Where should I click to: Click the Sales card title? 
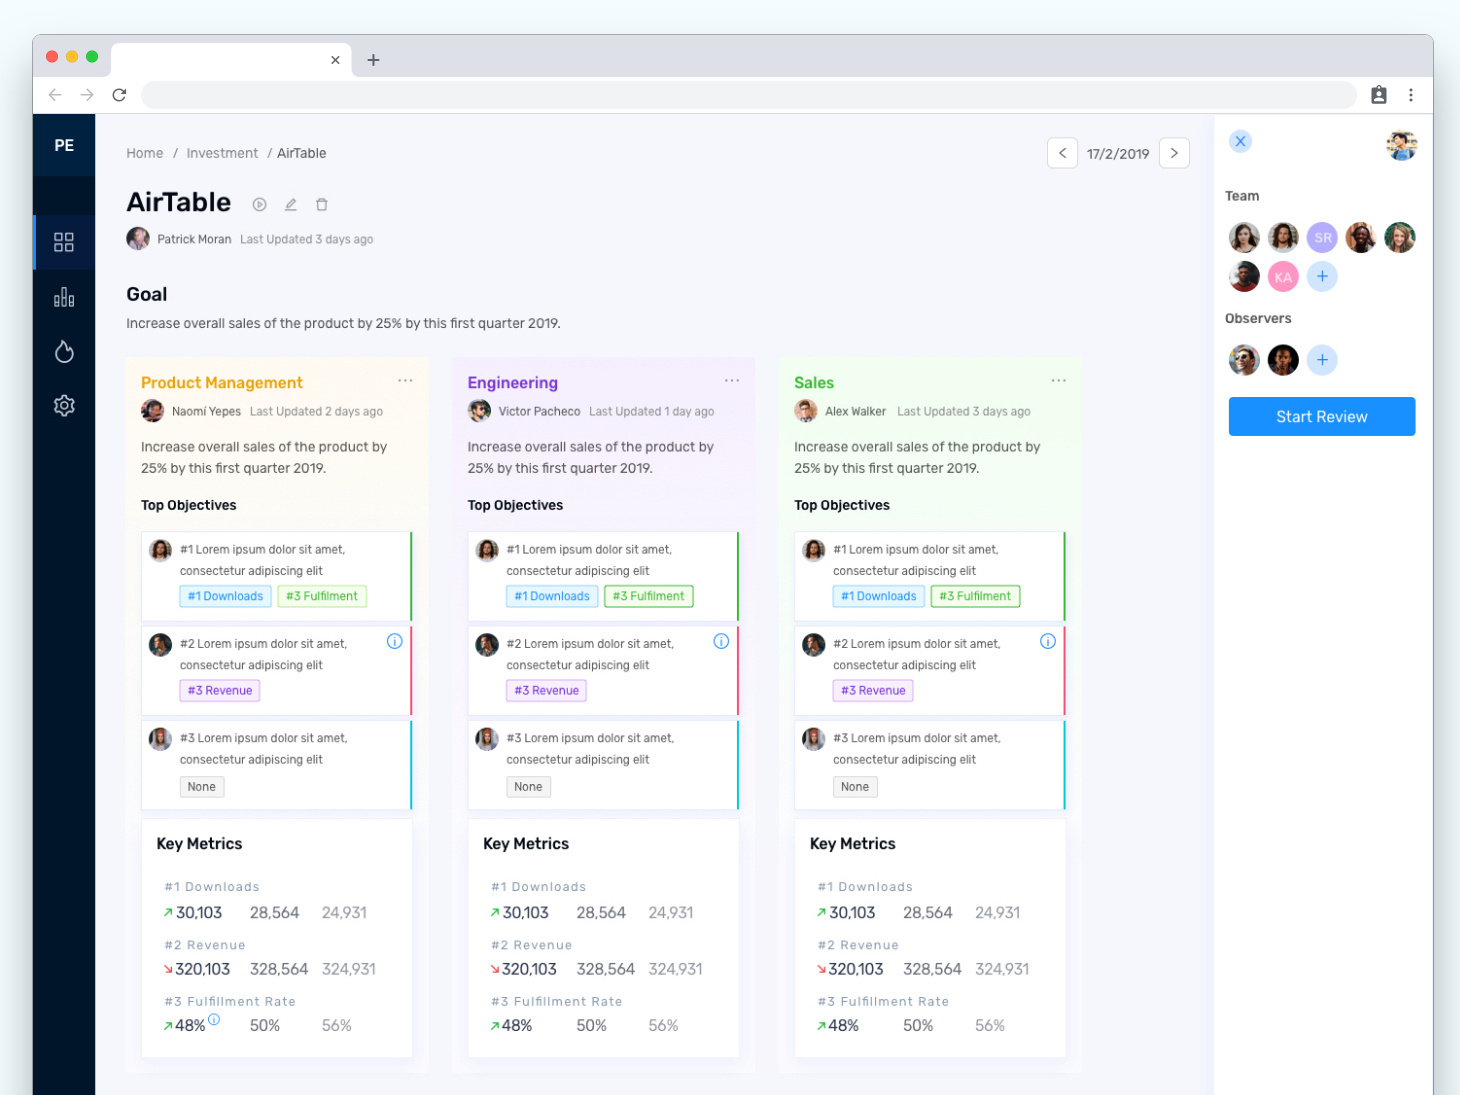(x=814, y=383)
